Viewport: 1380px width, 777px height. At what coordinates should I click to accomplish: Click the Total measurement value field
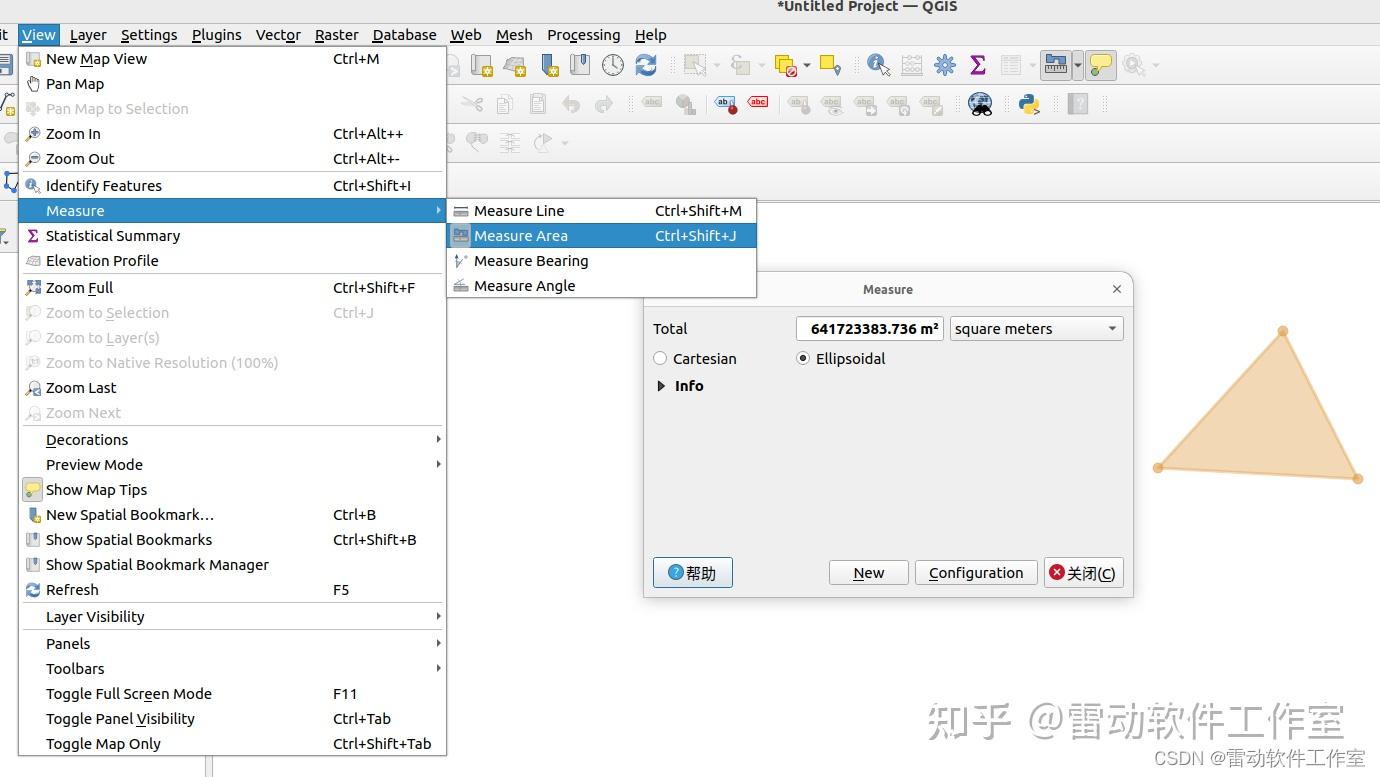[869, 328]
